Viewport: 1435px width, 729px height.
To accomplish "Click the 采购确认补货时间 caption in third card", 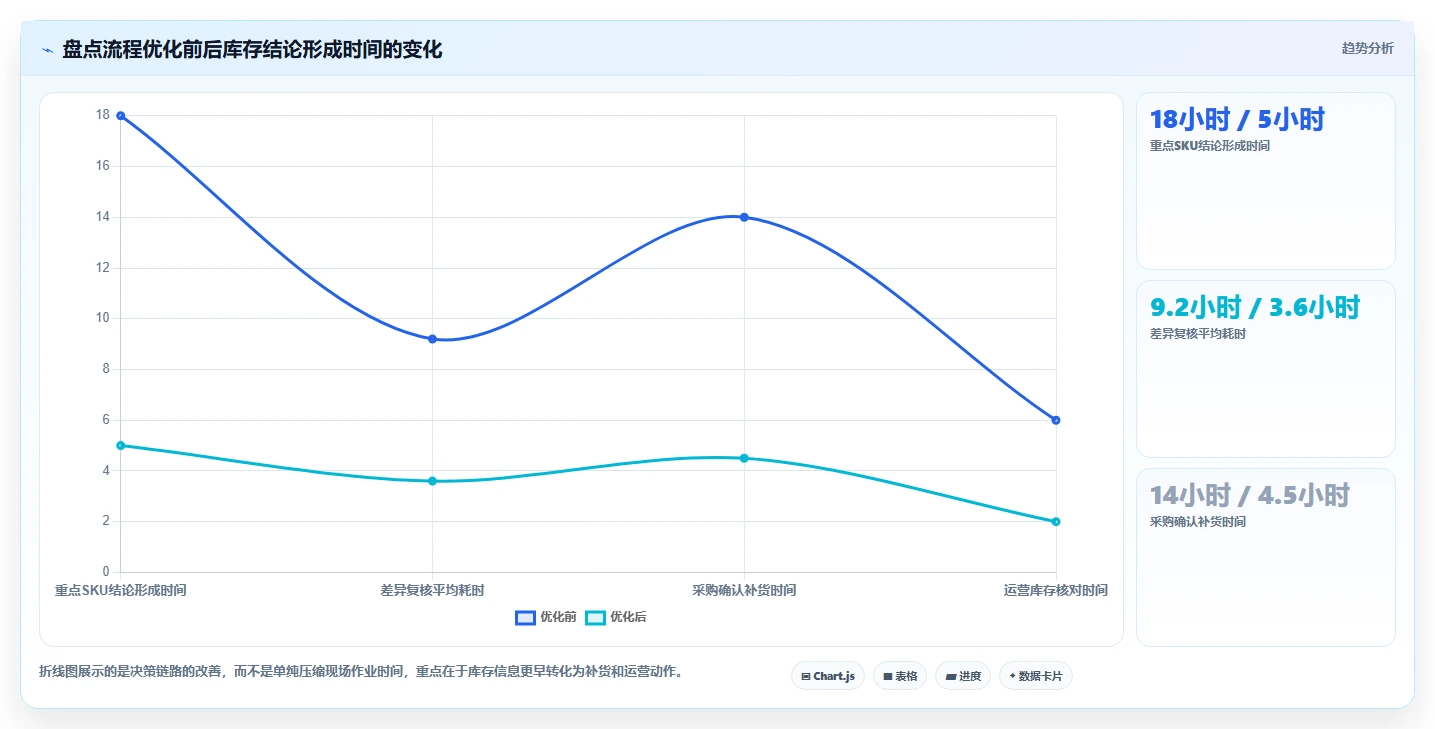I will pos(1198,522).
